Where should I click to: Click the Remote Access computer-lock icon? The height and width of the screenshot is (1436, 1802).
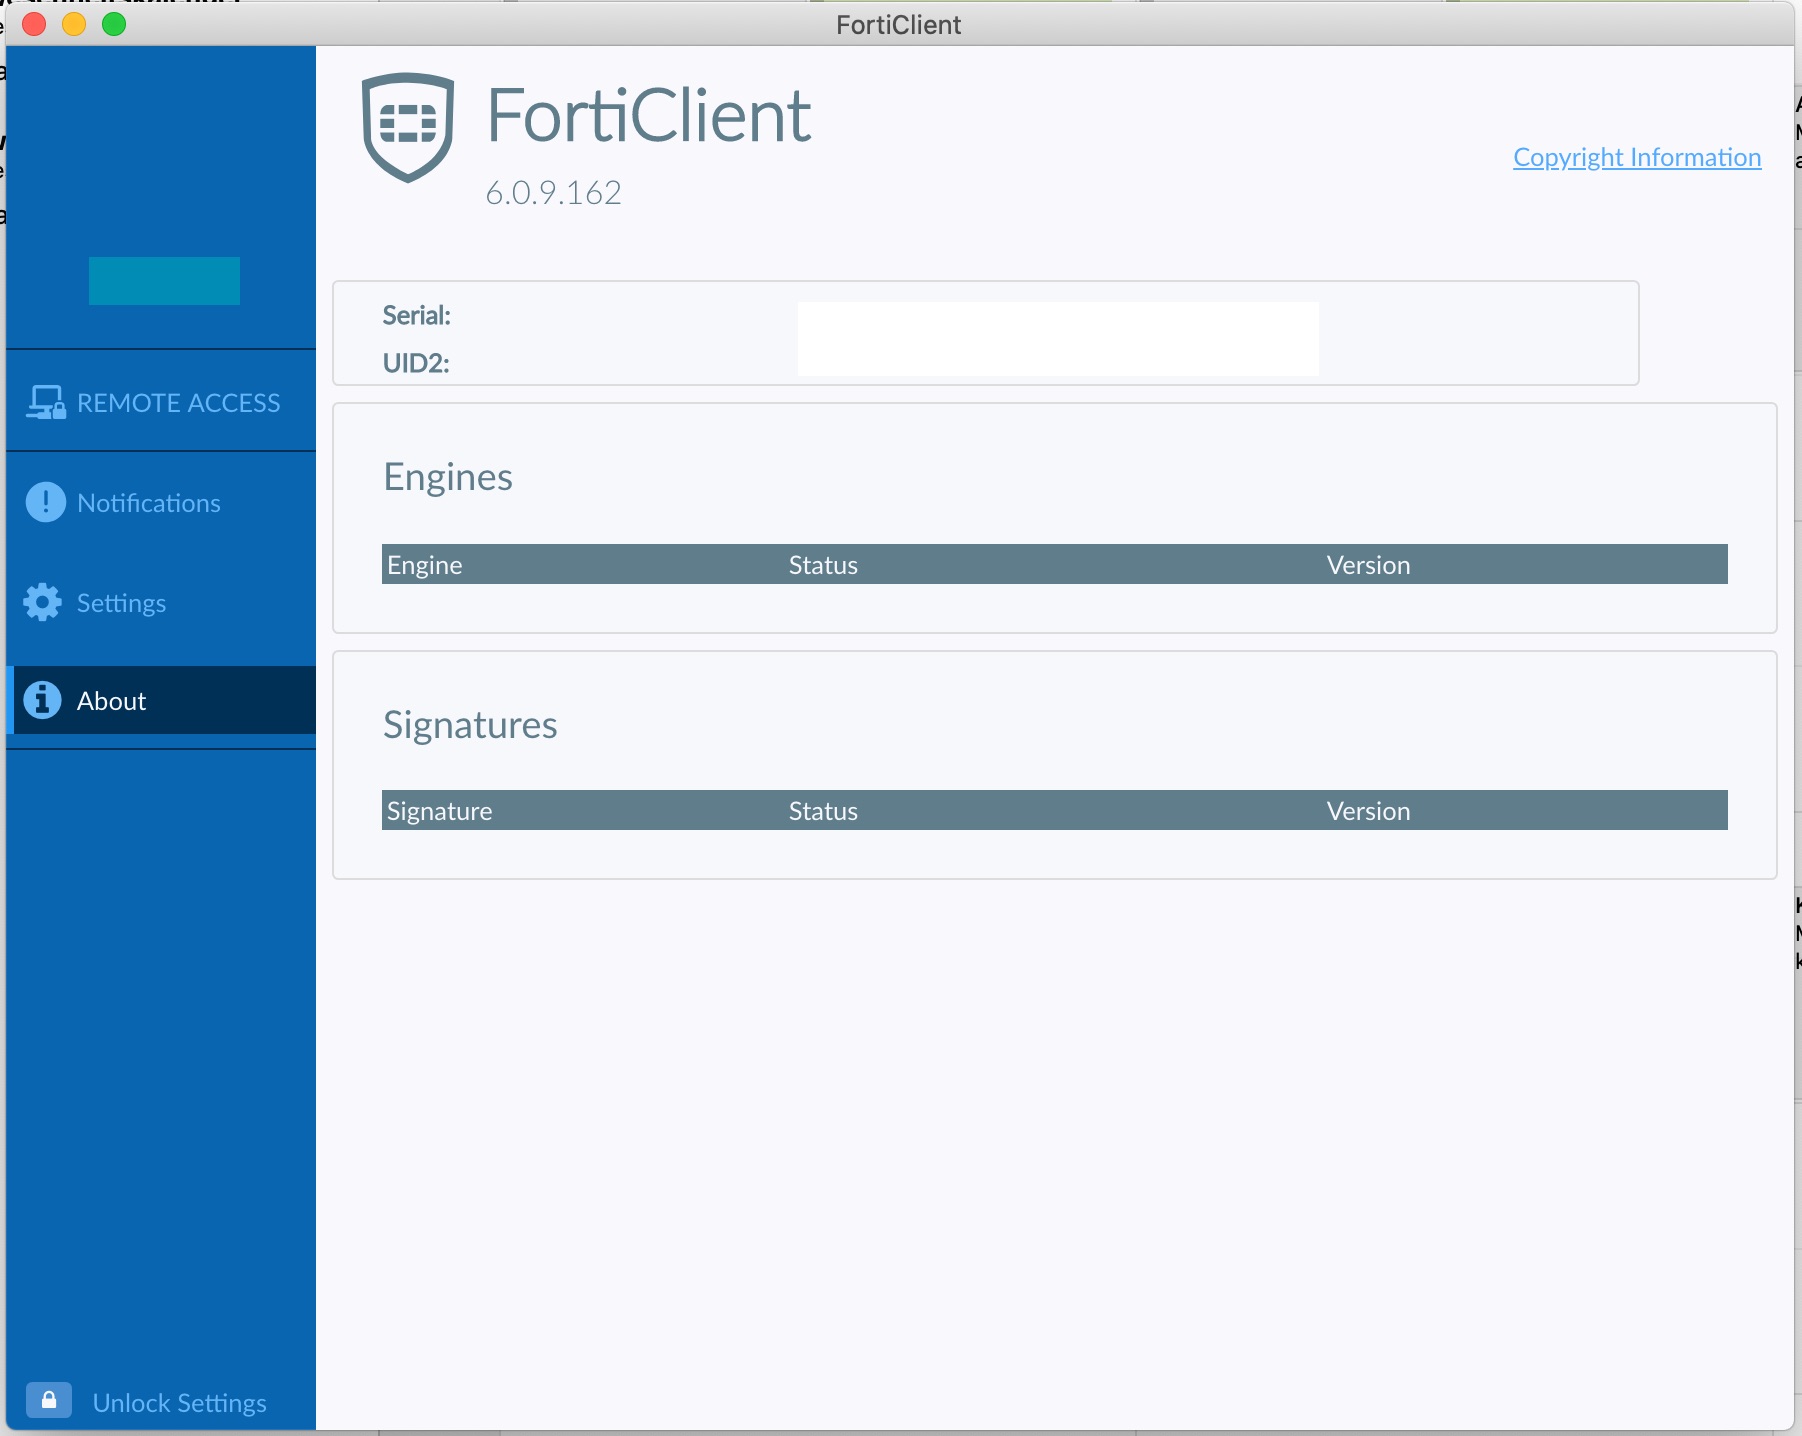46,402
